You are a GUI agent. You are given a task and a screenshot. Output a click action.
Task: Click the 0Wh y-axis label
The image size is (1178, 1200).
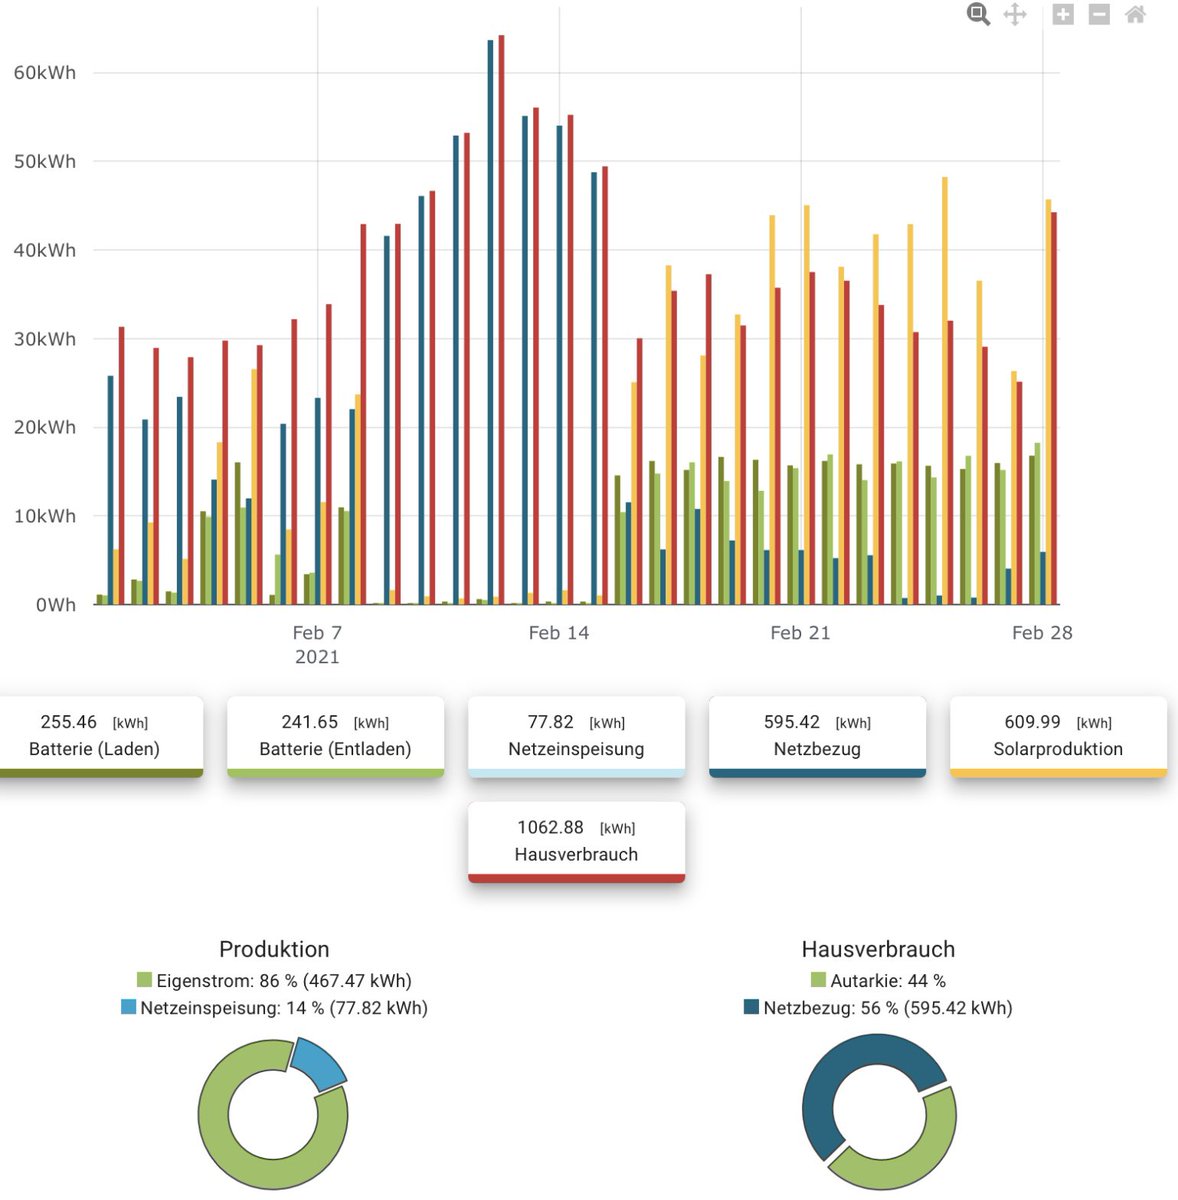point(56,605)
